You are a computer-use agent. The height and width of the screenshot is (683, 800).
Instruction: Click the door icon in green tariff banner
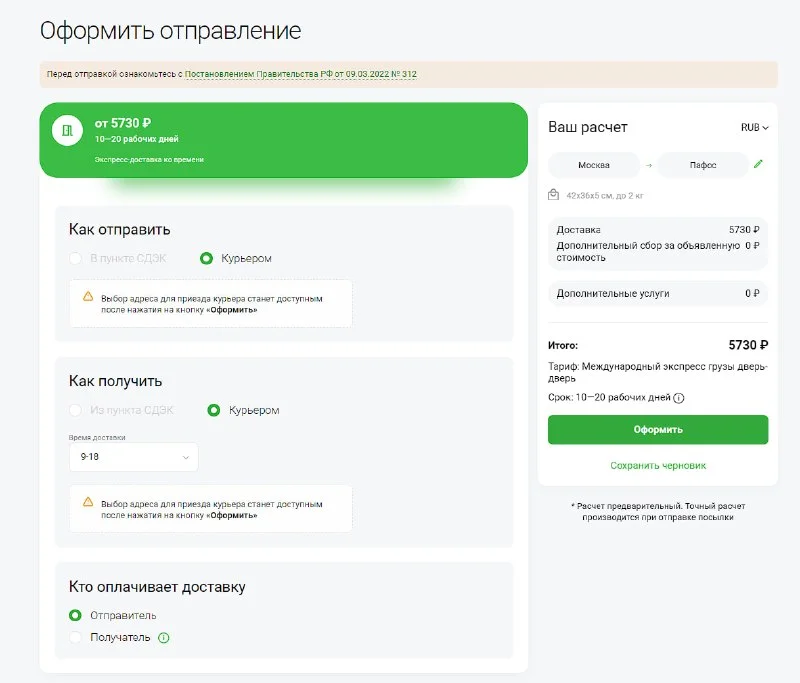click(x=67, y=131)
